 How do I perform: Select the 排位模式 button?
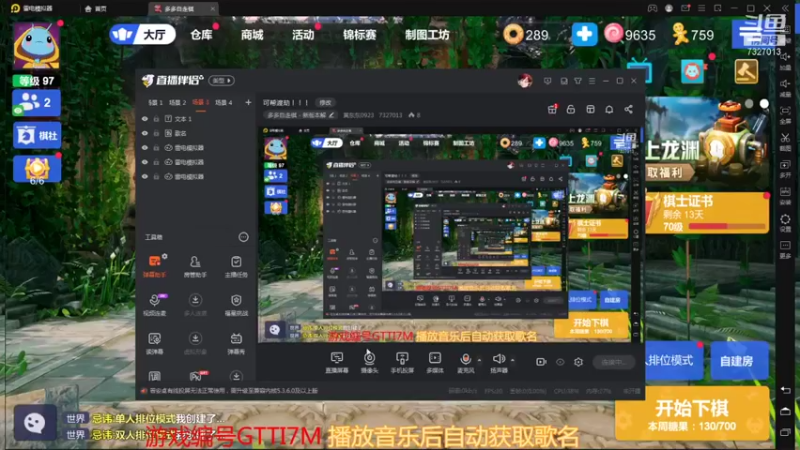[674, 360]
